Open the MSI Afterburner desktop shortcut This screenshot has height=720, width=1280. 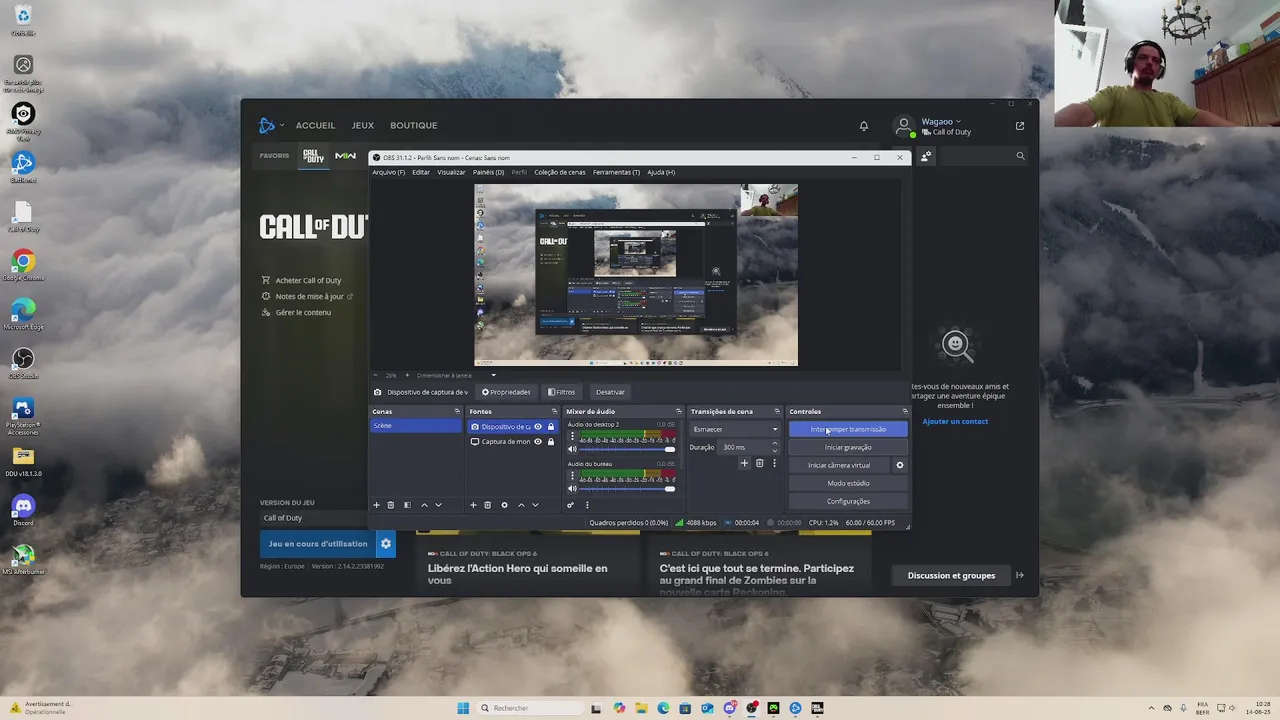23,558
